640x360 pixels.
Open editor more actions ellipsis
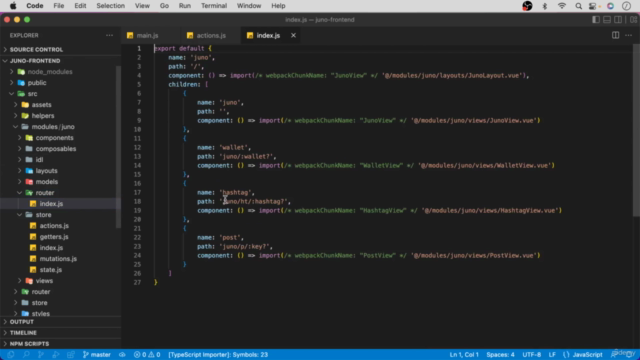[x=629, y=36]
